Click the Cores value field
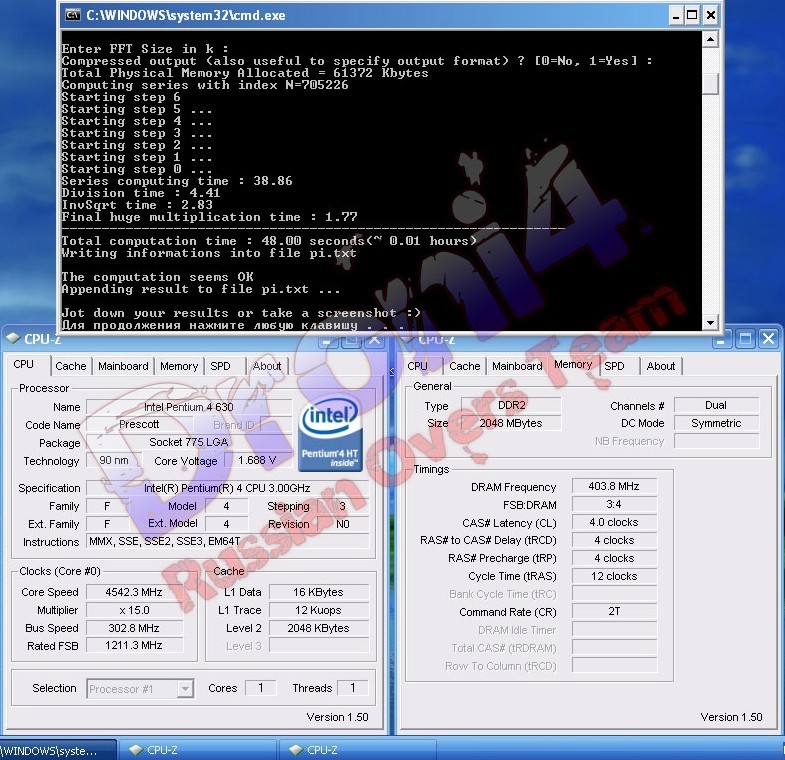The height and width of the screenshot is (760, 785). point(260,688)
